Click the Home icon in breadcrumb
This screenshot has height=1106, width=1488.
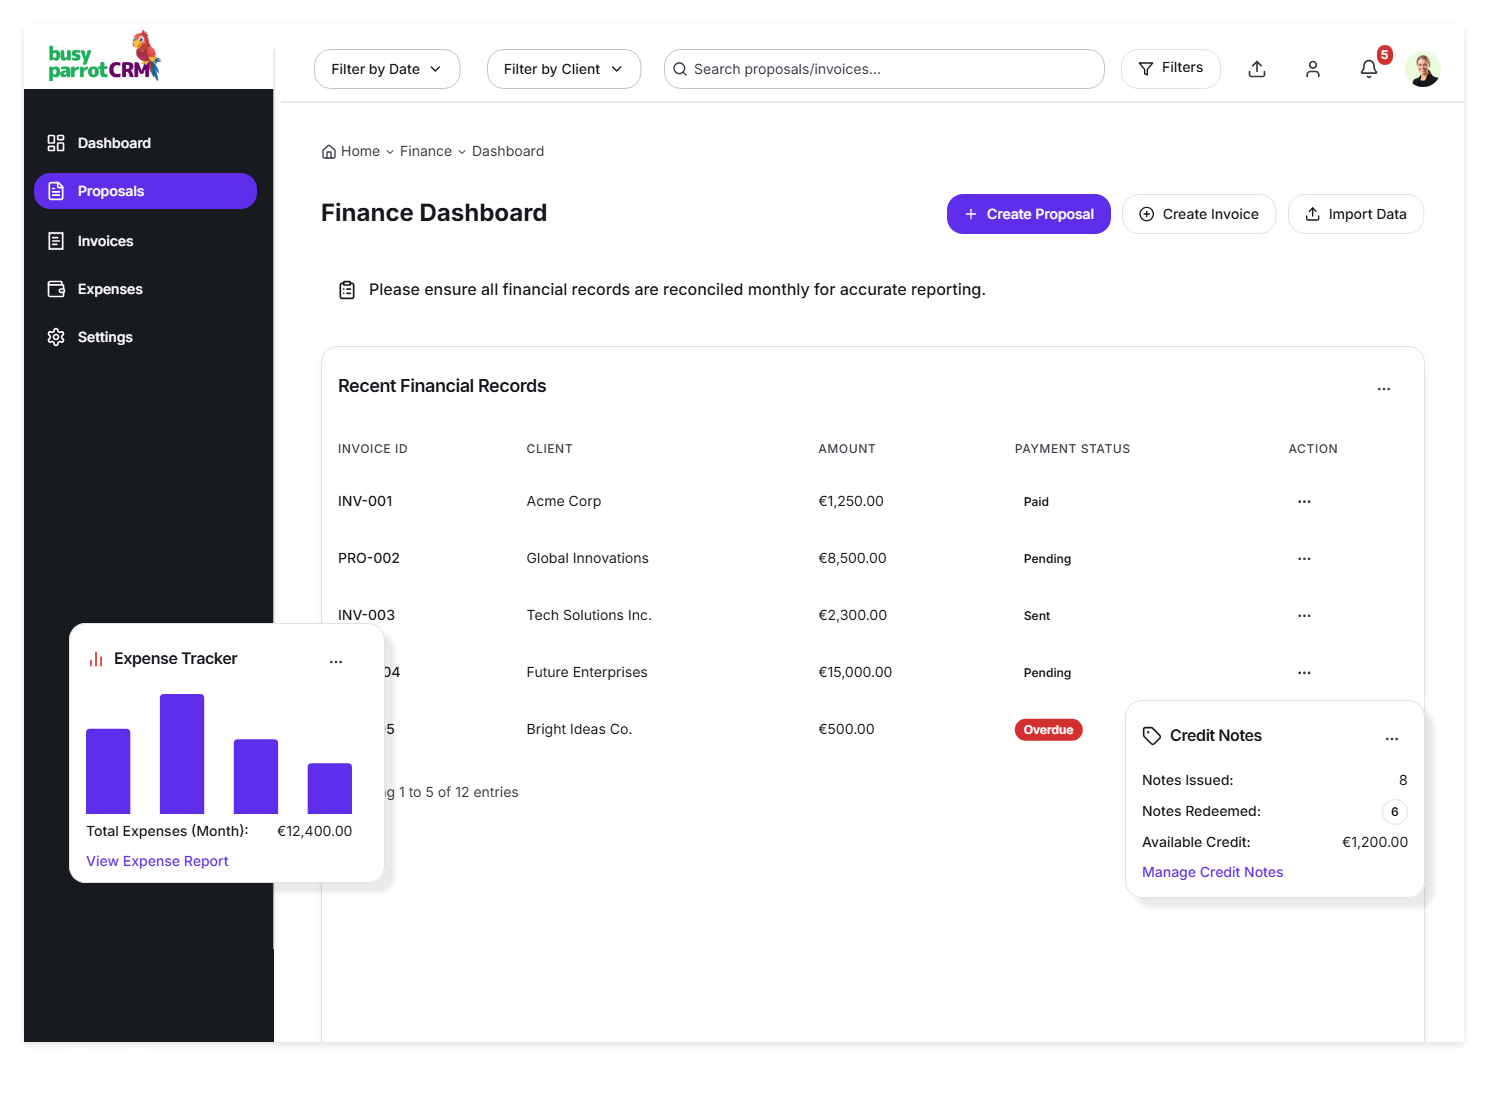329,152
